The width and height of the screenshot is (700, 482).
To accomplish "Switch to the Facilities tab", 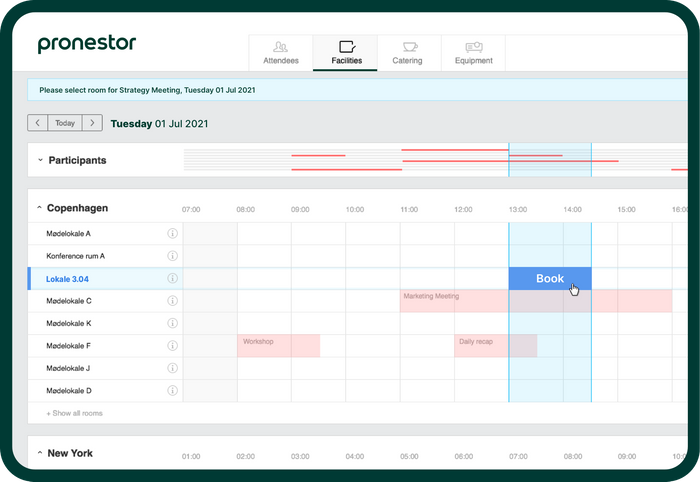I will coord(346,53).
